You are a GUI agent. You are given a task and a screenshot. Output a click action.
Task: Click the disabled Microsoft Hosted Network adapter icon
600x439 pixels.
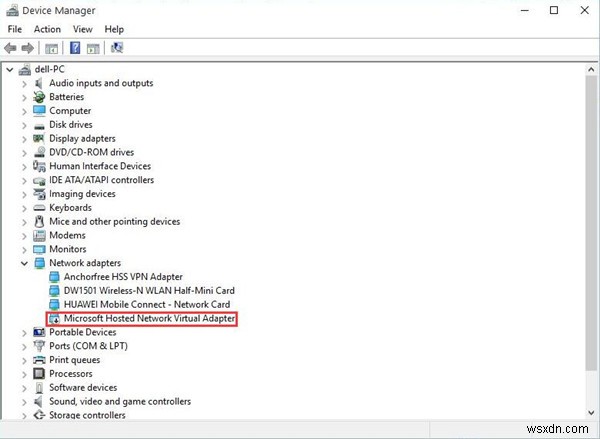[54, 318]
